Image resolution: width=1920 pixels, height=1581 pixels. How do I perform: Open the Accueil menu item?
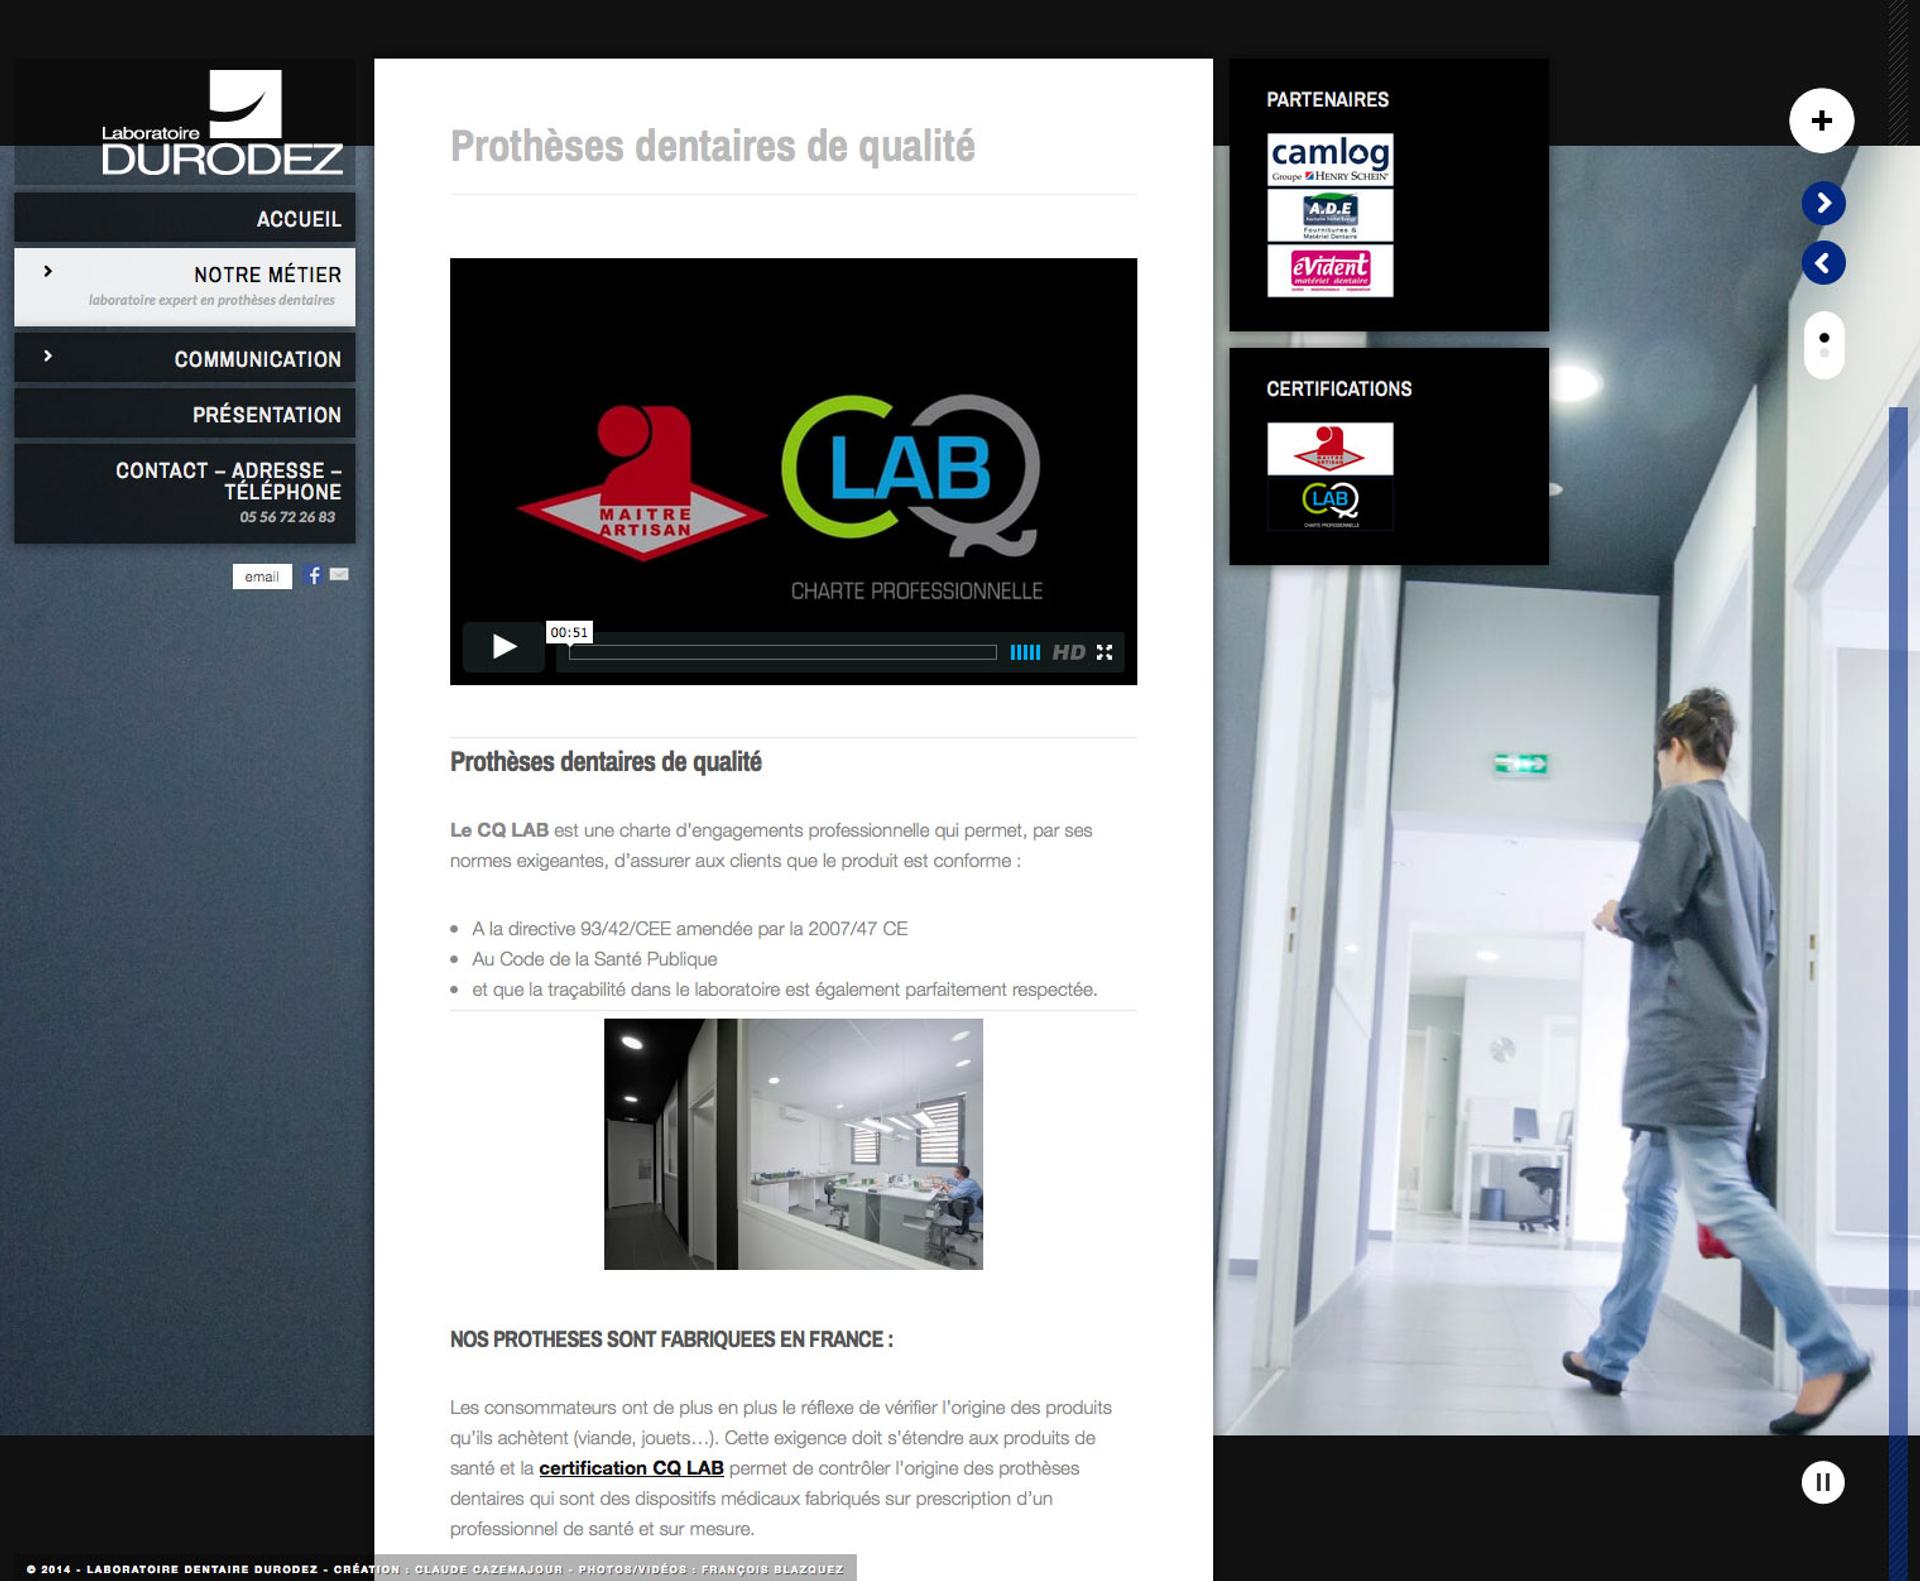(185, 218)
